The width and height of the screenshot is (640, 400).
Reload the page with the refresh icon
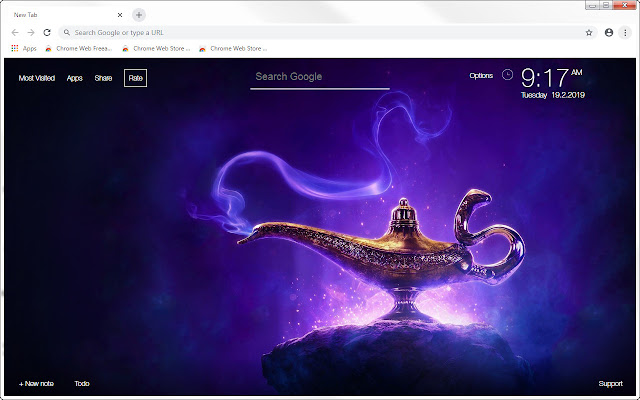point(47,33)
